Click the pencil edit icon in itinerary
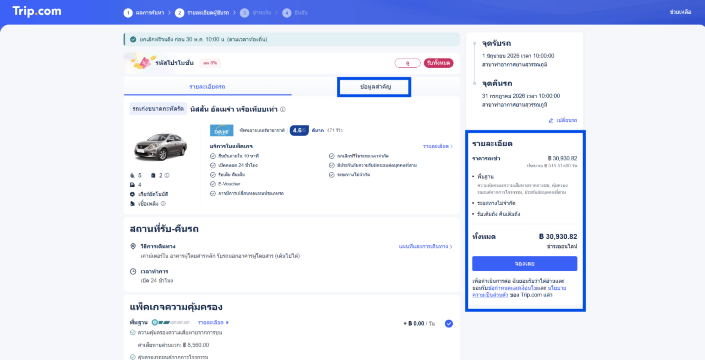 click(551, 120)
